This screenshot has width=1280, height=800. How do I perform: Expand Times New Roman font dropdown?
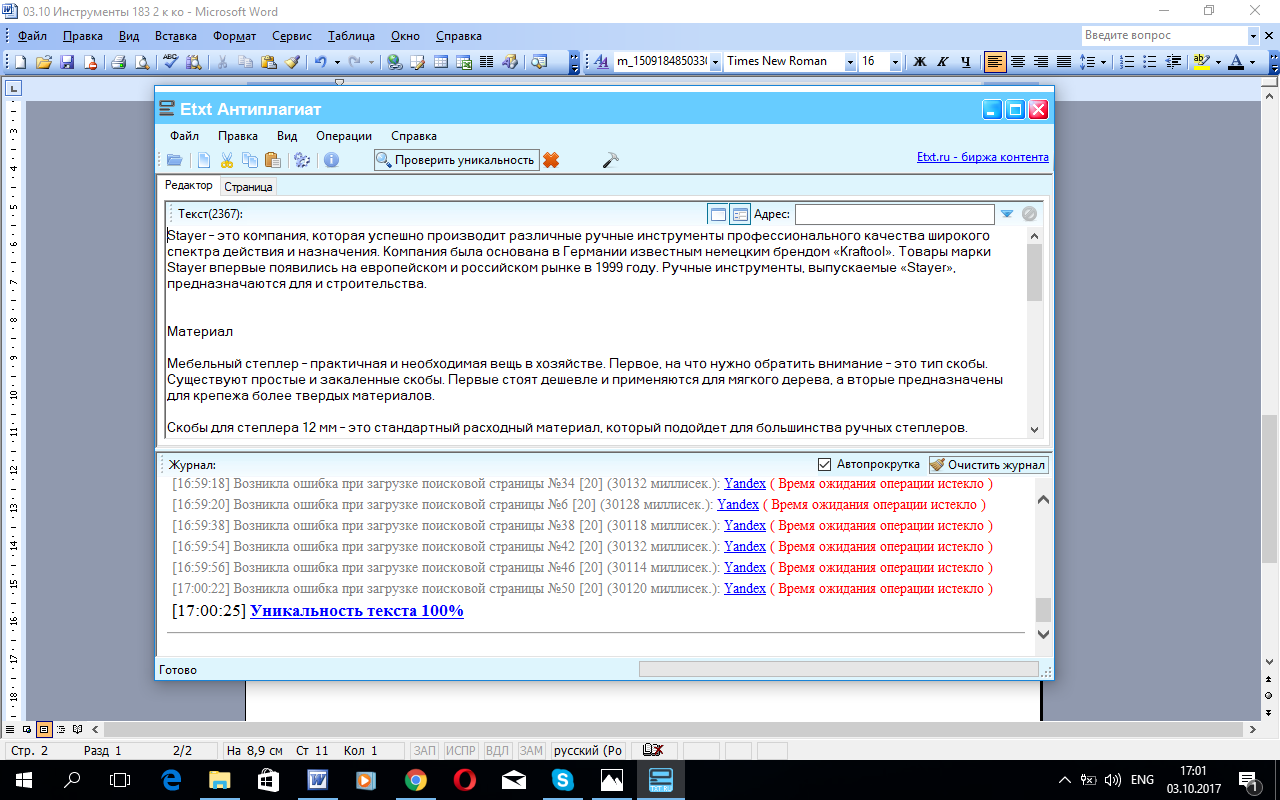coord(850,62)
